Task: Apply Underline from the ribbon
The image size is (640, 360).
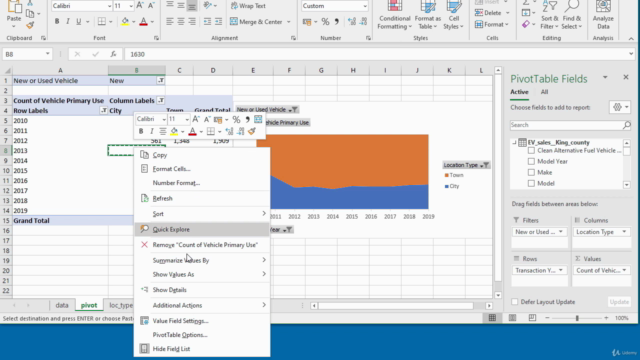Action: [x=78, y=22]
